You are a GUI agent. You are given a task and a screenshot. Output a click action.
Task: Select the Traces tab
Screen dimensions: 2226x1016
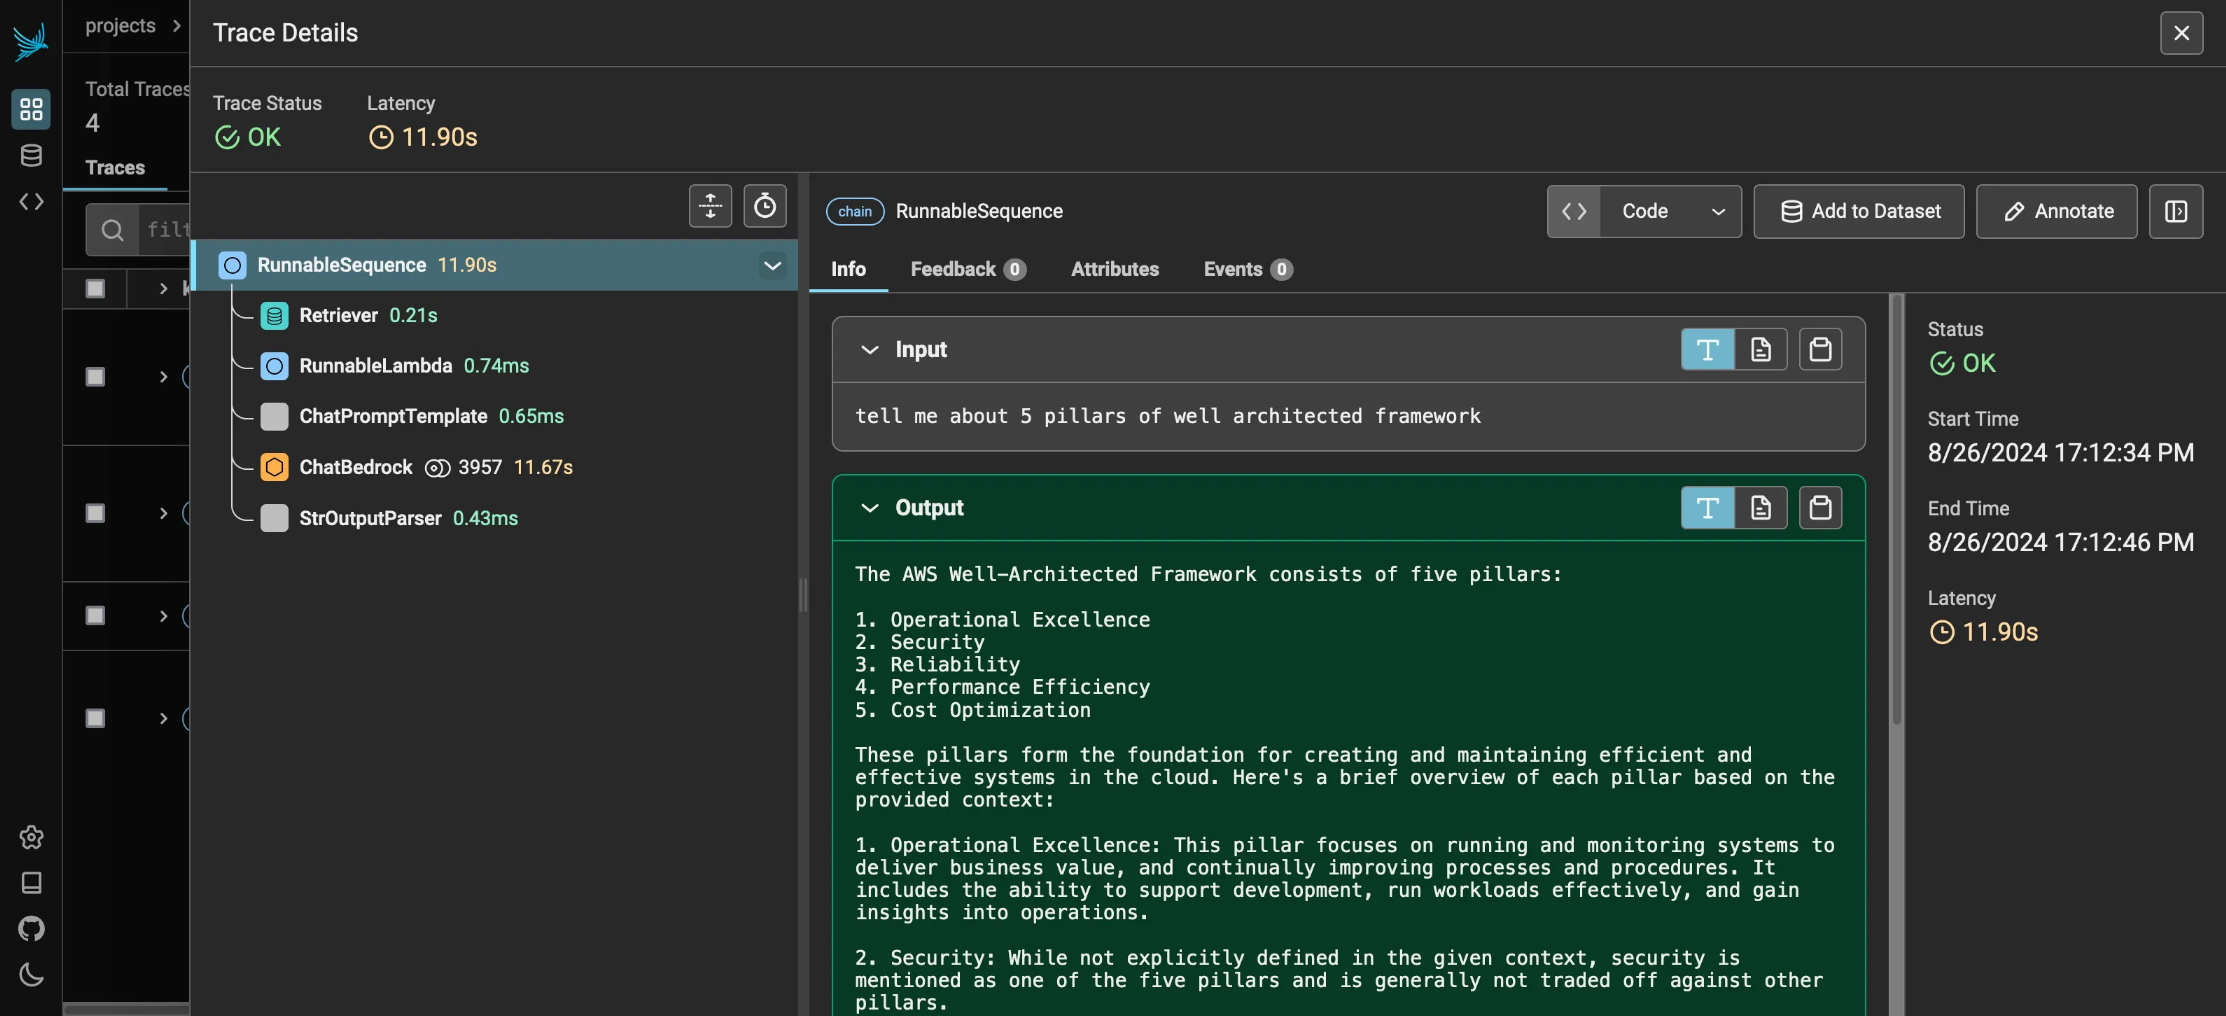coord(115,168)
